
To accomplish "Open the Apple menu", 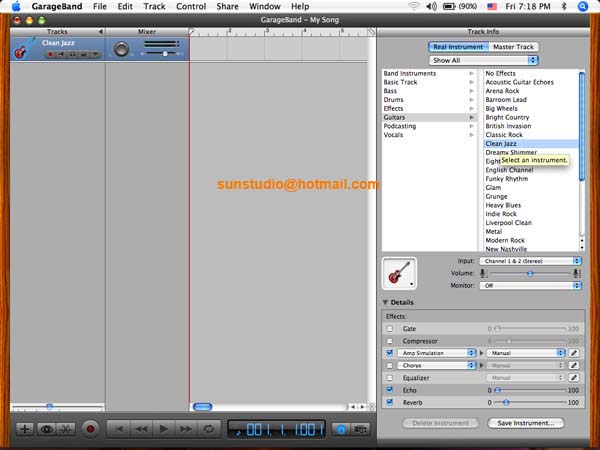I will [16, 7].
